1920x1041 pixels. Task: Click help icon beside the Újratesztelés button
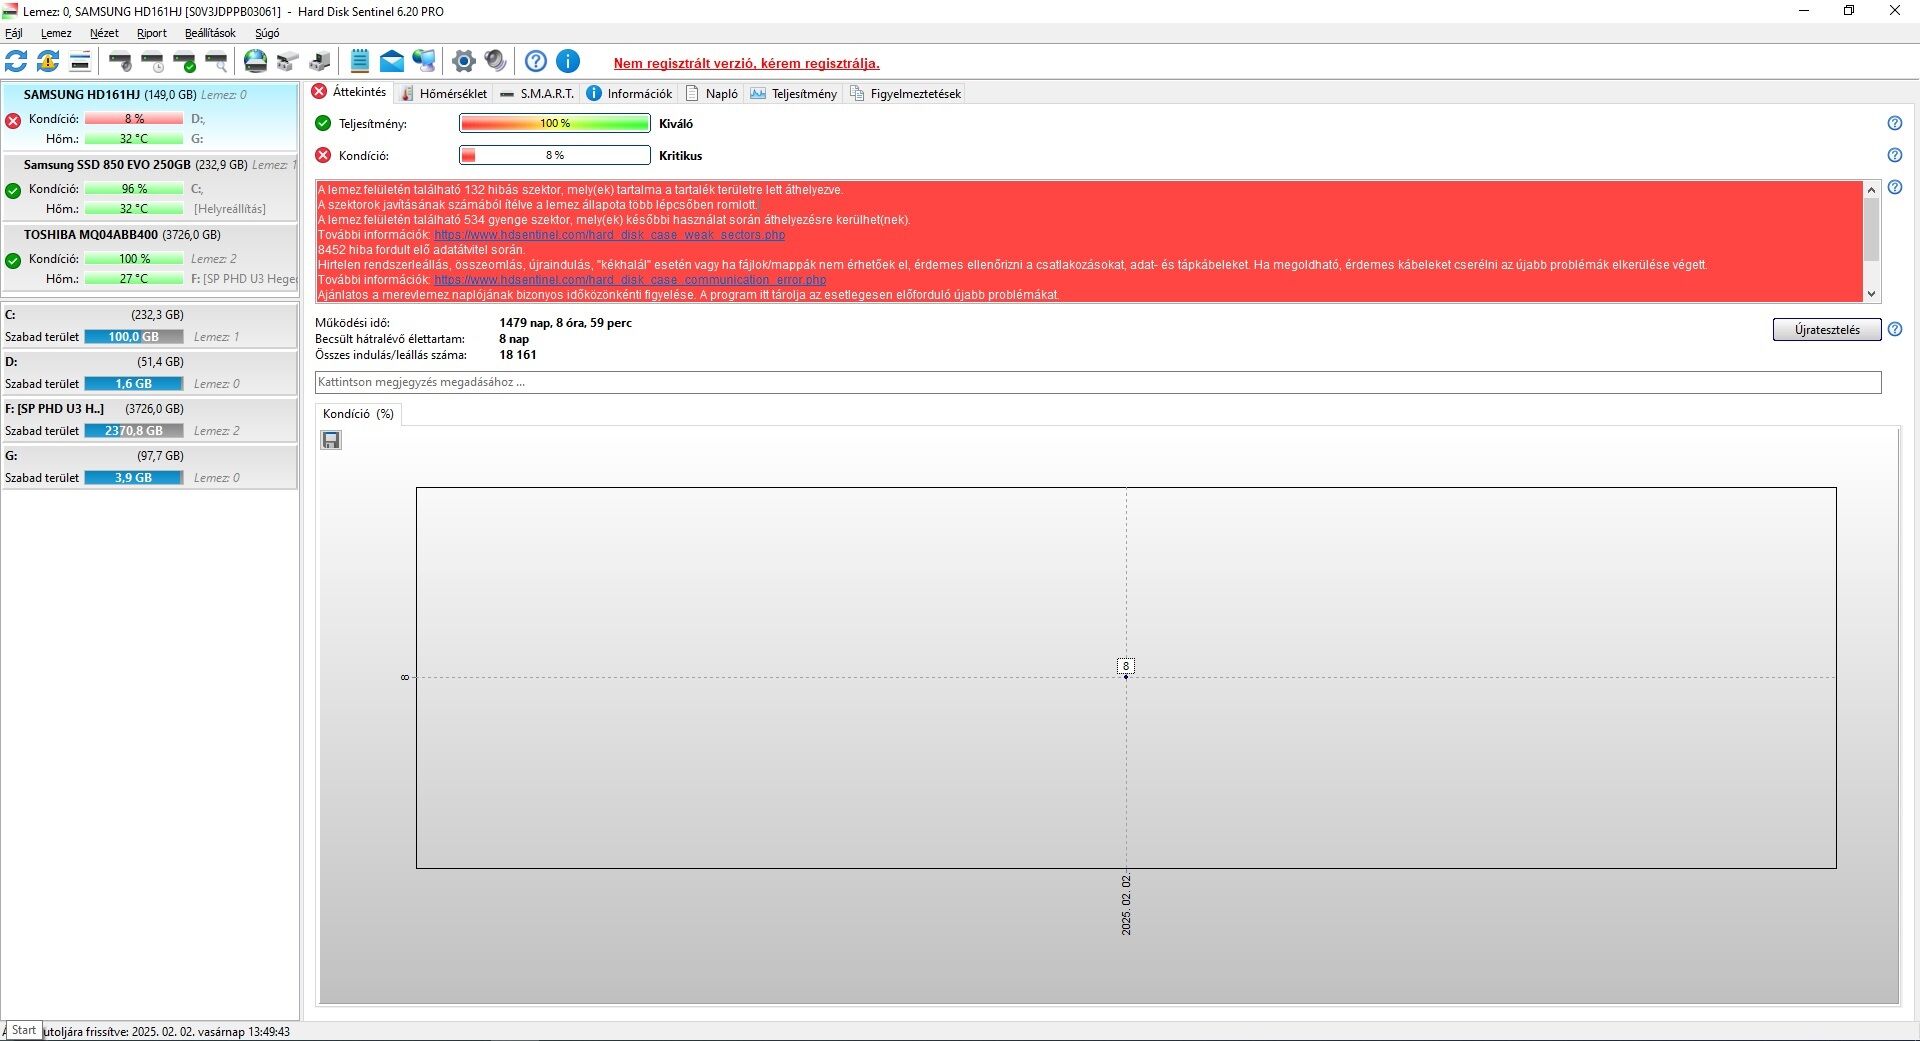1895,329
